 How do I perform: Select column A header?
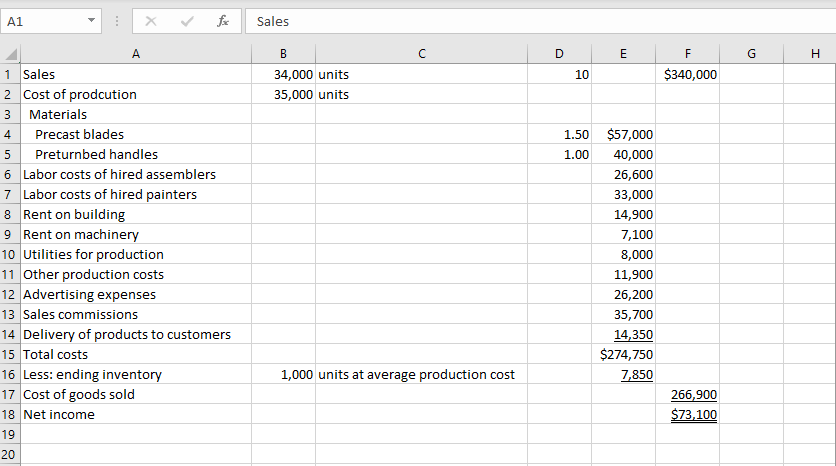[136, 54]
